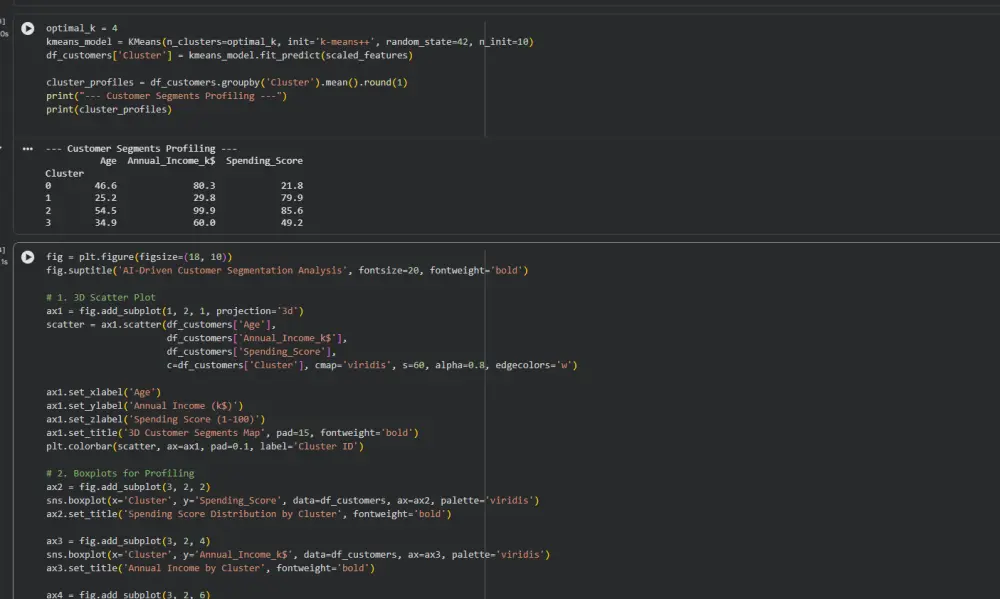Click the age value 46.6

tap(105, 186)
